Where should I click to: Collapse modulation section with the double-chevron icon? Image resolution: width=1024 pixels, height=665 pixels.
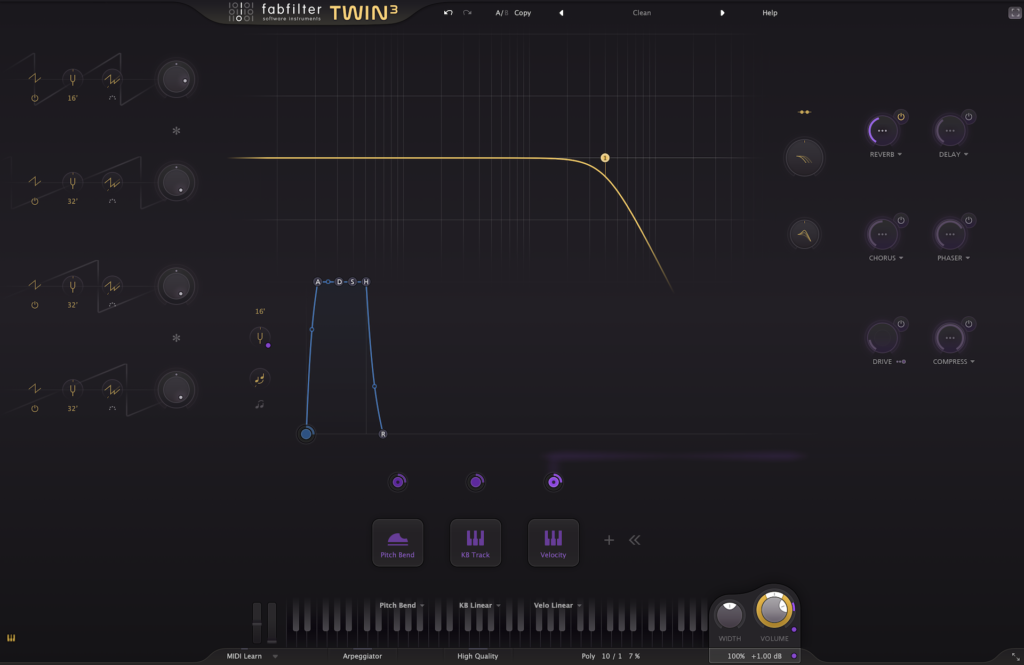(x=634, y=540)
